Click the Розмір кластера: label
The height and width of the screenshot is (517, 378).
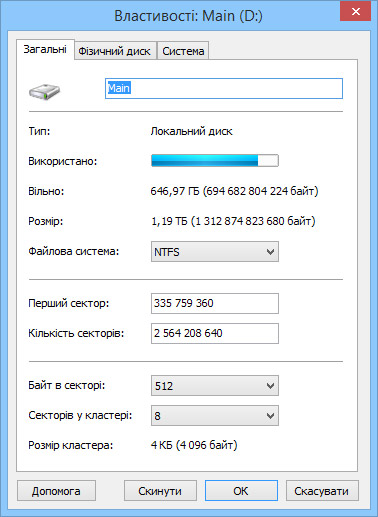[71, 445]
